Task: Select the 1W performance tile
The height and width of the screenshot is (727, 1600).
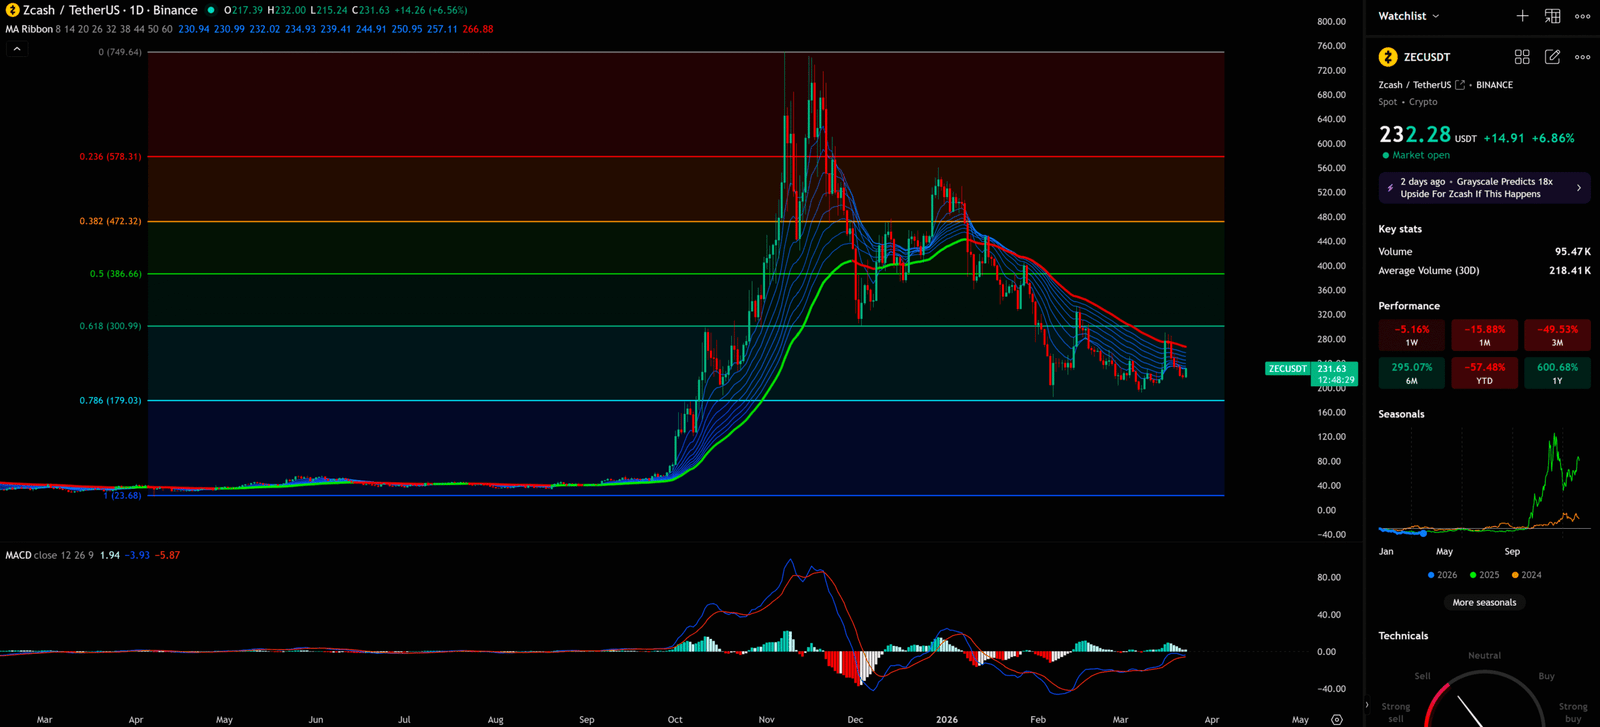Action: coord(1412,335)
